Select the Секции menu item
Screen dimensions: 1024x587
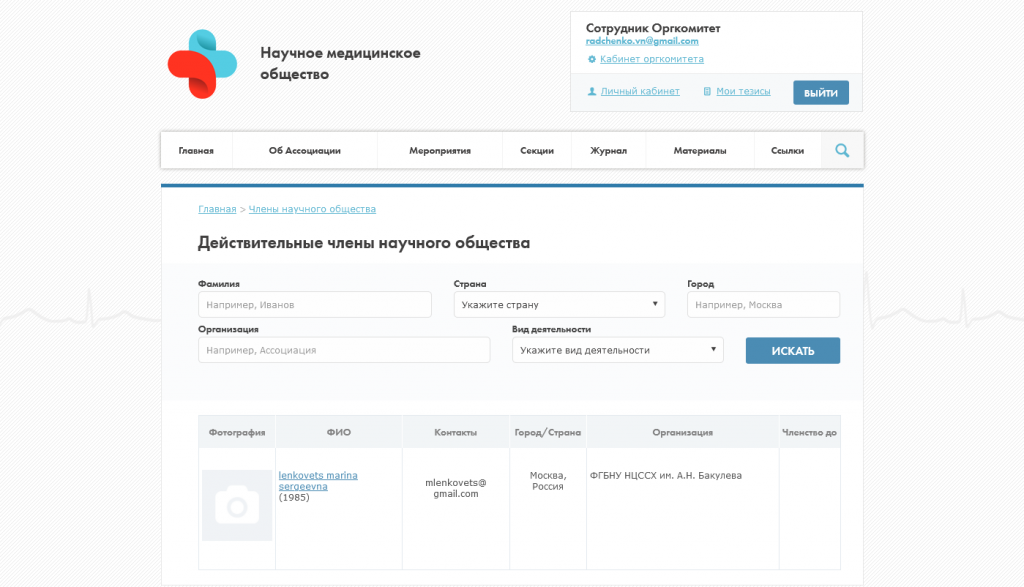(537, 151)
